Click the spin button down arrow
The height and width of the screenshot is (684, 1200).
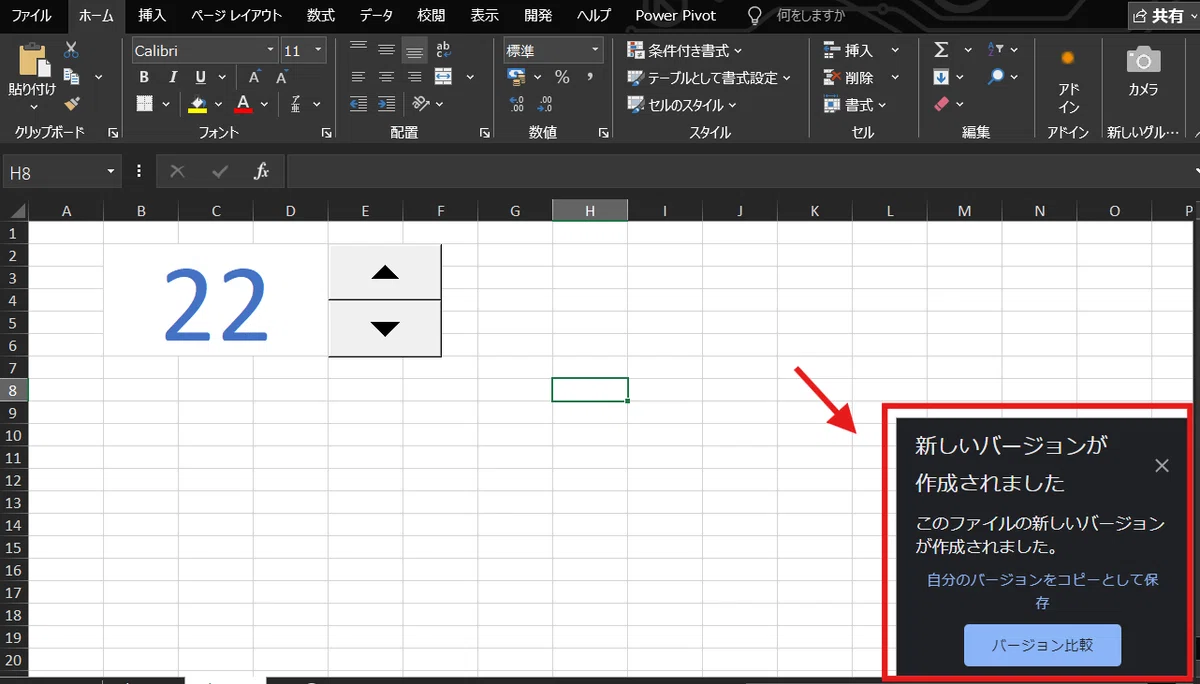(385, 328)
